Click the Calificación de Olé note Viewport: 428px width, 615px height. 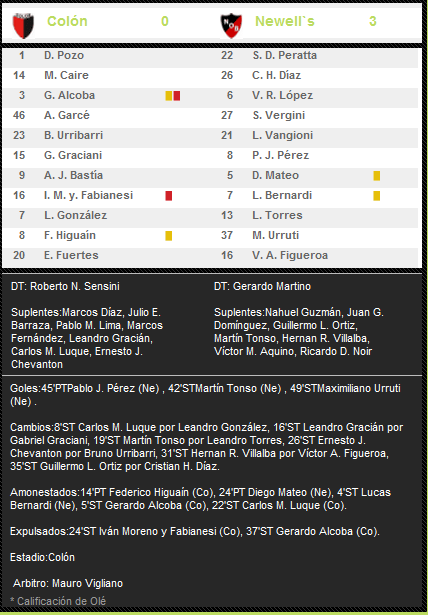coord(58,601)
